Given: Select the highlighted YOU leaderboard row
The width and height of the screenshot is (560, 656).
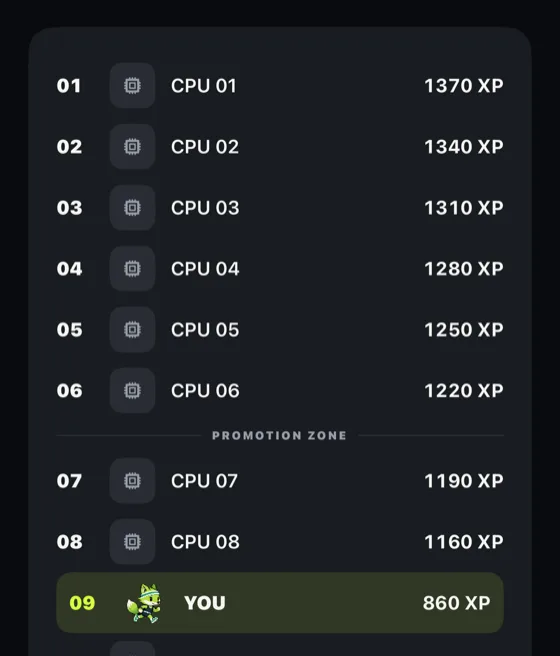Looking at the screenshot, I should [x=280, y=603].
